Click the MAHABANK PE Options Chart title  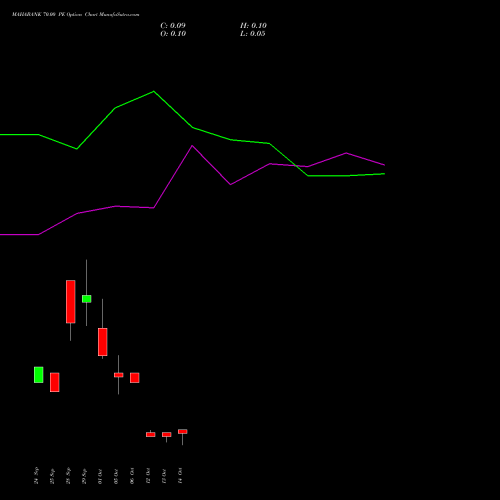[x=76, y=15]
